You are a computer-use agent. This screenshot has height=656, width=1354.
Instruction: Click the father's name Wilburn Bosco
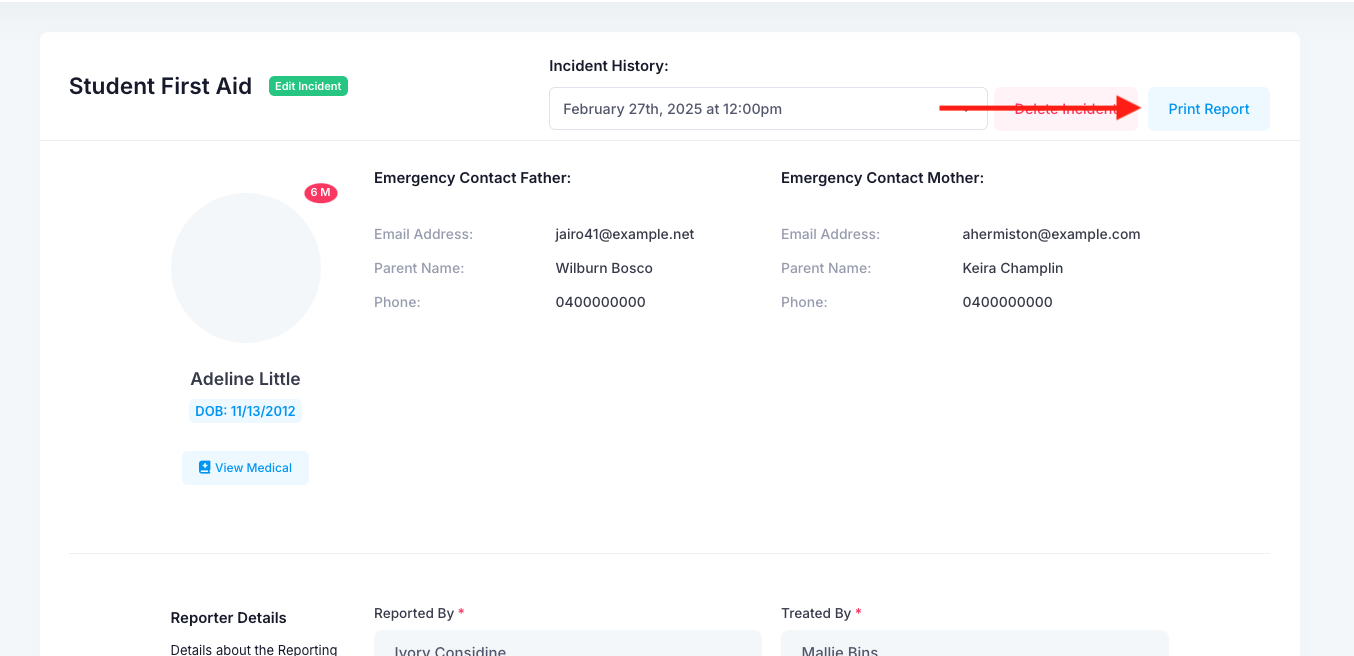tap(604, 268)
